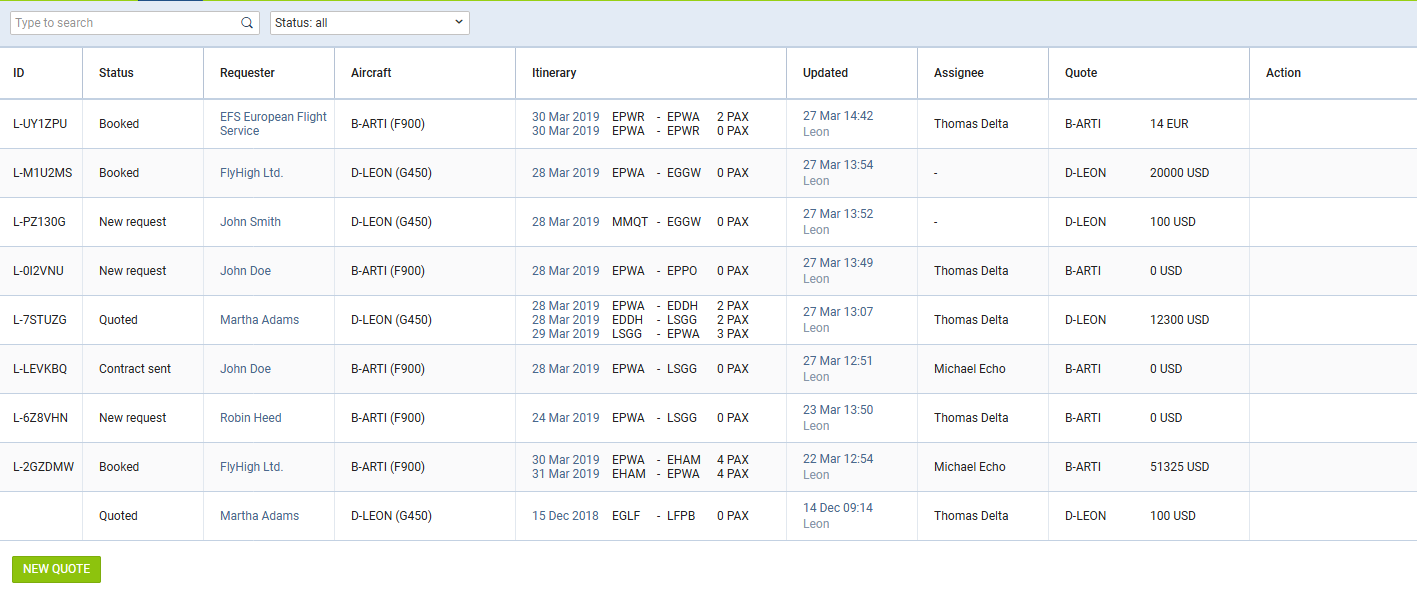Open requester Robin Heed link
The width and height of the screenshot is (1417, 594).
[251, 418]
